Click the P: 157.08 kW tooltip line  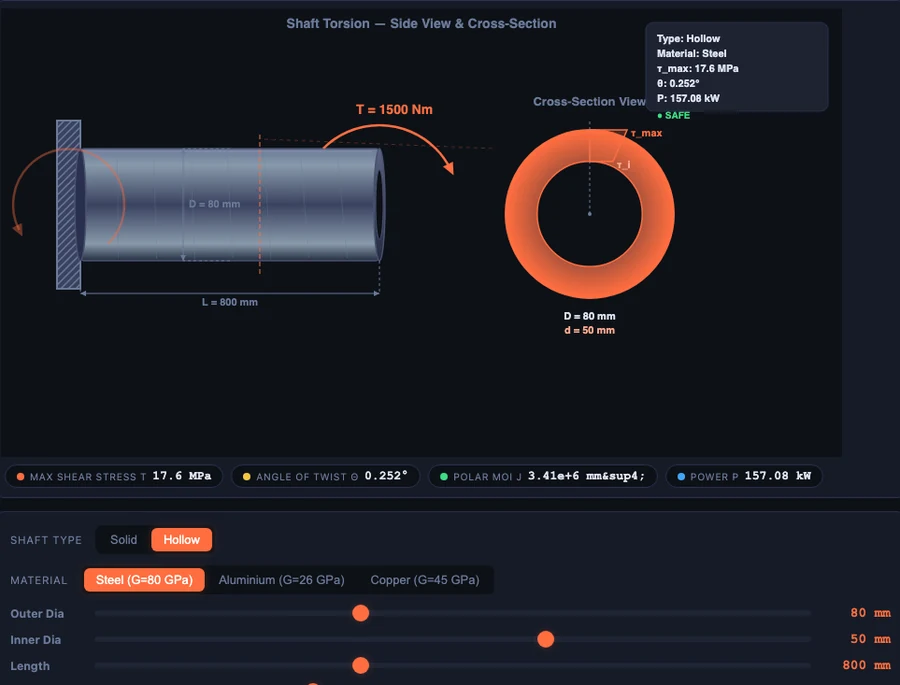click(688, 98)
